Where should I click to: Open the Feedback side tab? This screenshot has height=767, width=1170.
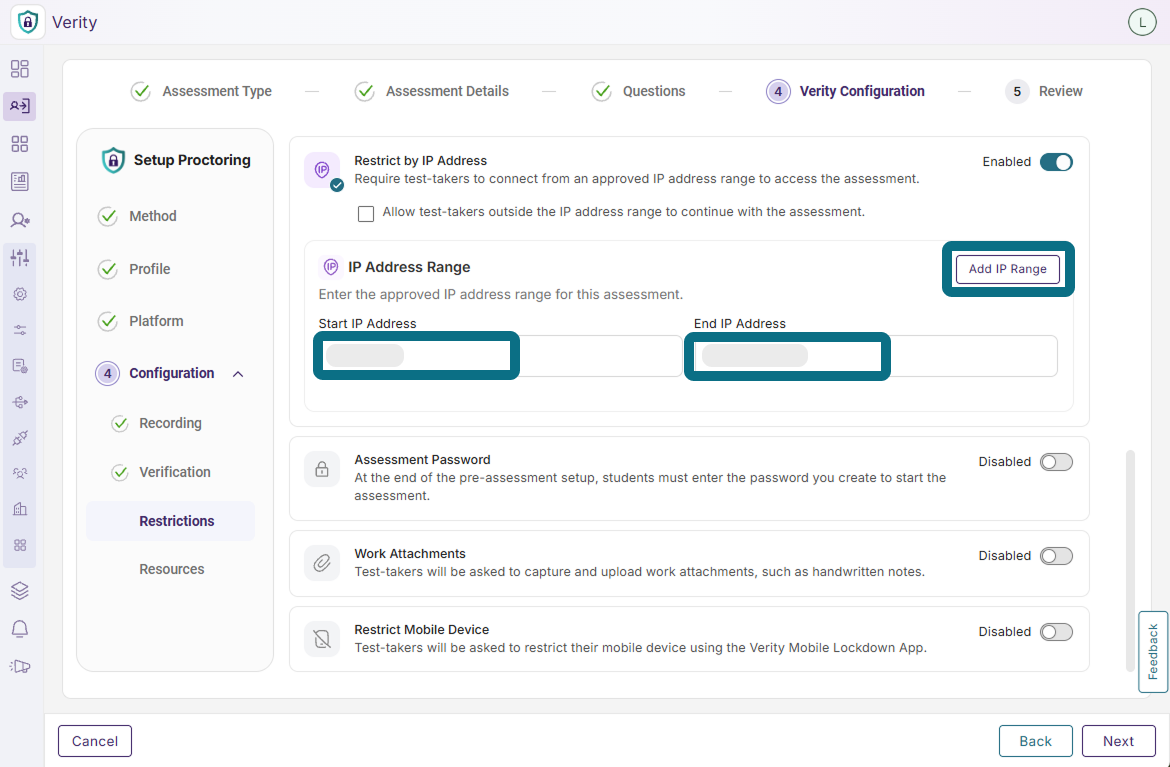[x=1153, y=652]
